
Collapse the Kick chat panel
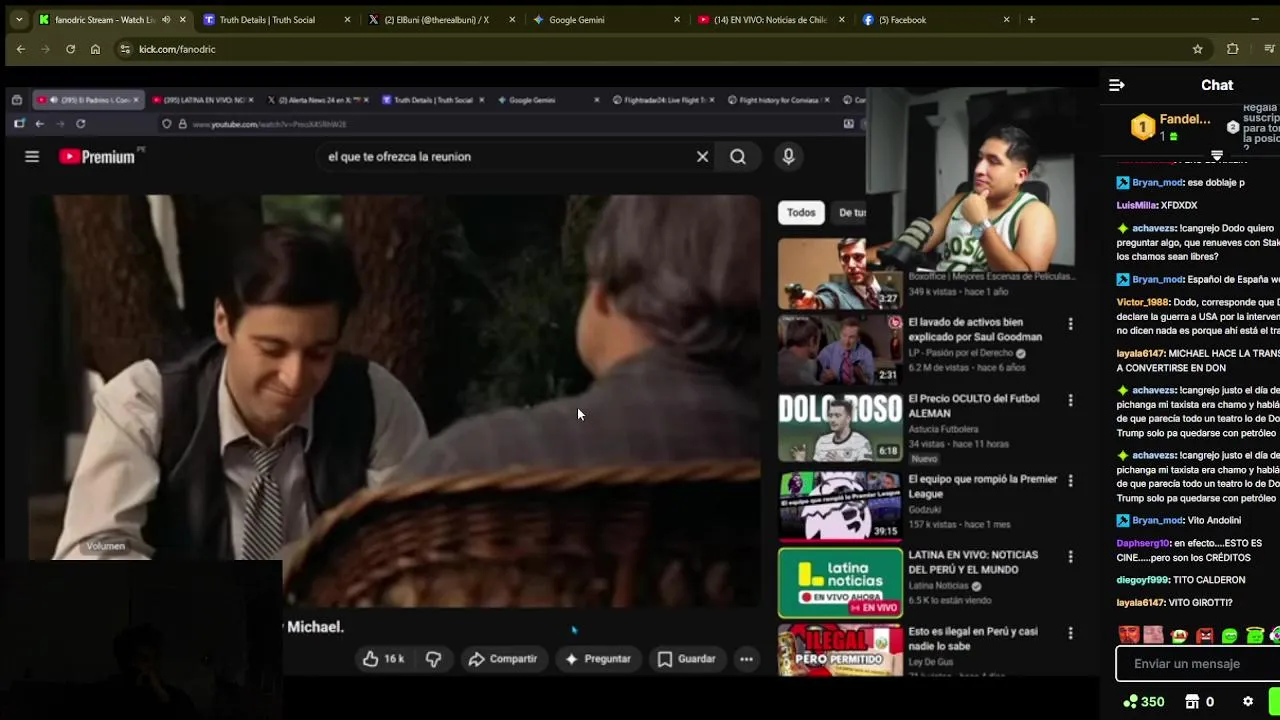click(x=1117, y=85)
